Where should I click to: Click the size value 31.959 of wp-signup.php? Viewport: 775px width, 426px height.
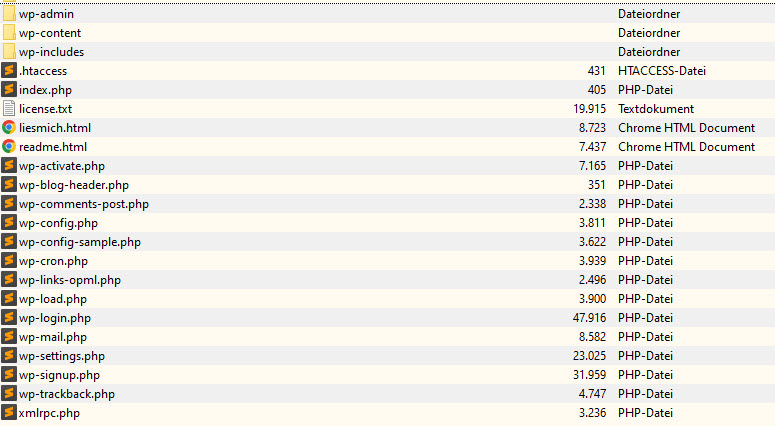589,375
